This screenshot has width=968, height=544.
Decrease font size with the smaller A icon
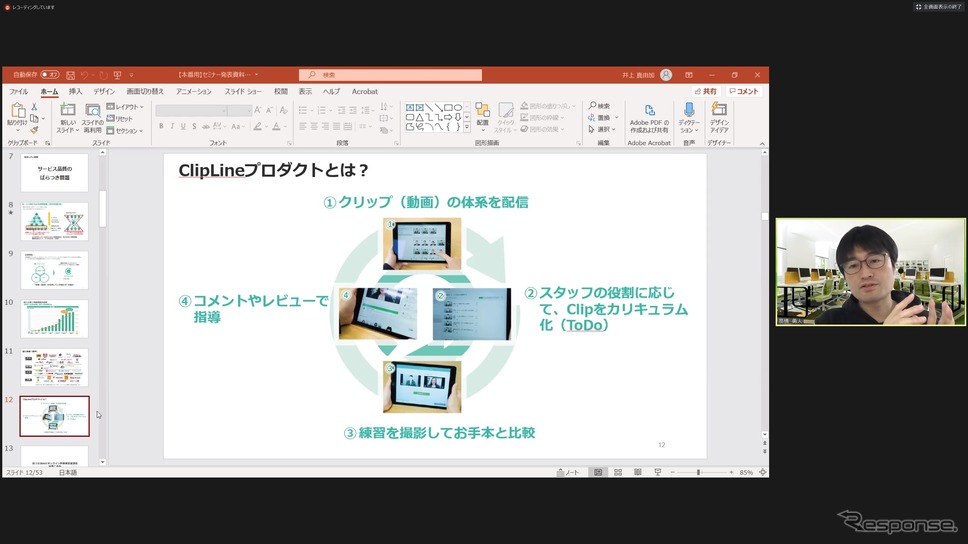[269, 110]
